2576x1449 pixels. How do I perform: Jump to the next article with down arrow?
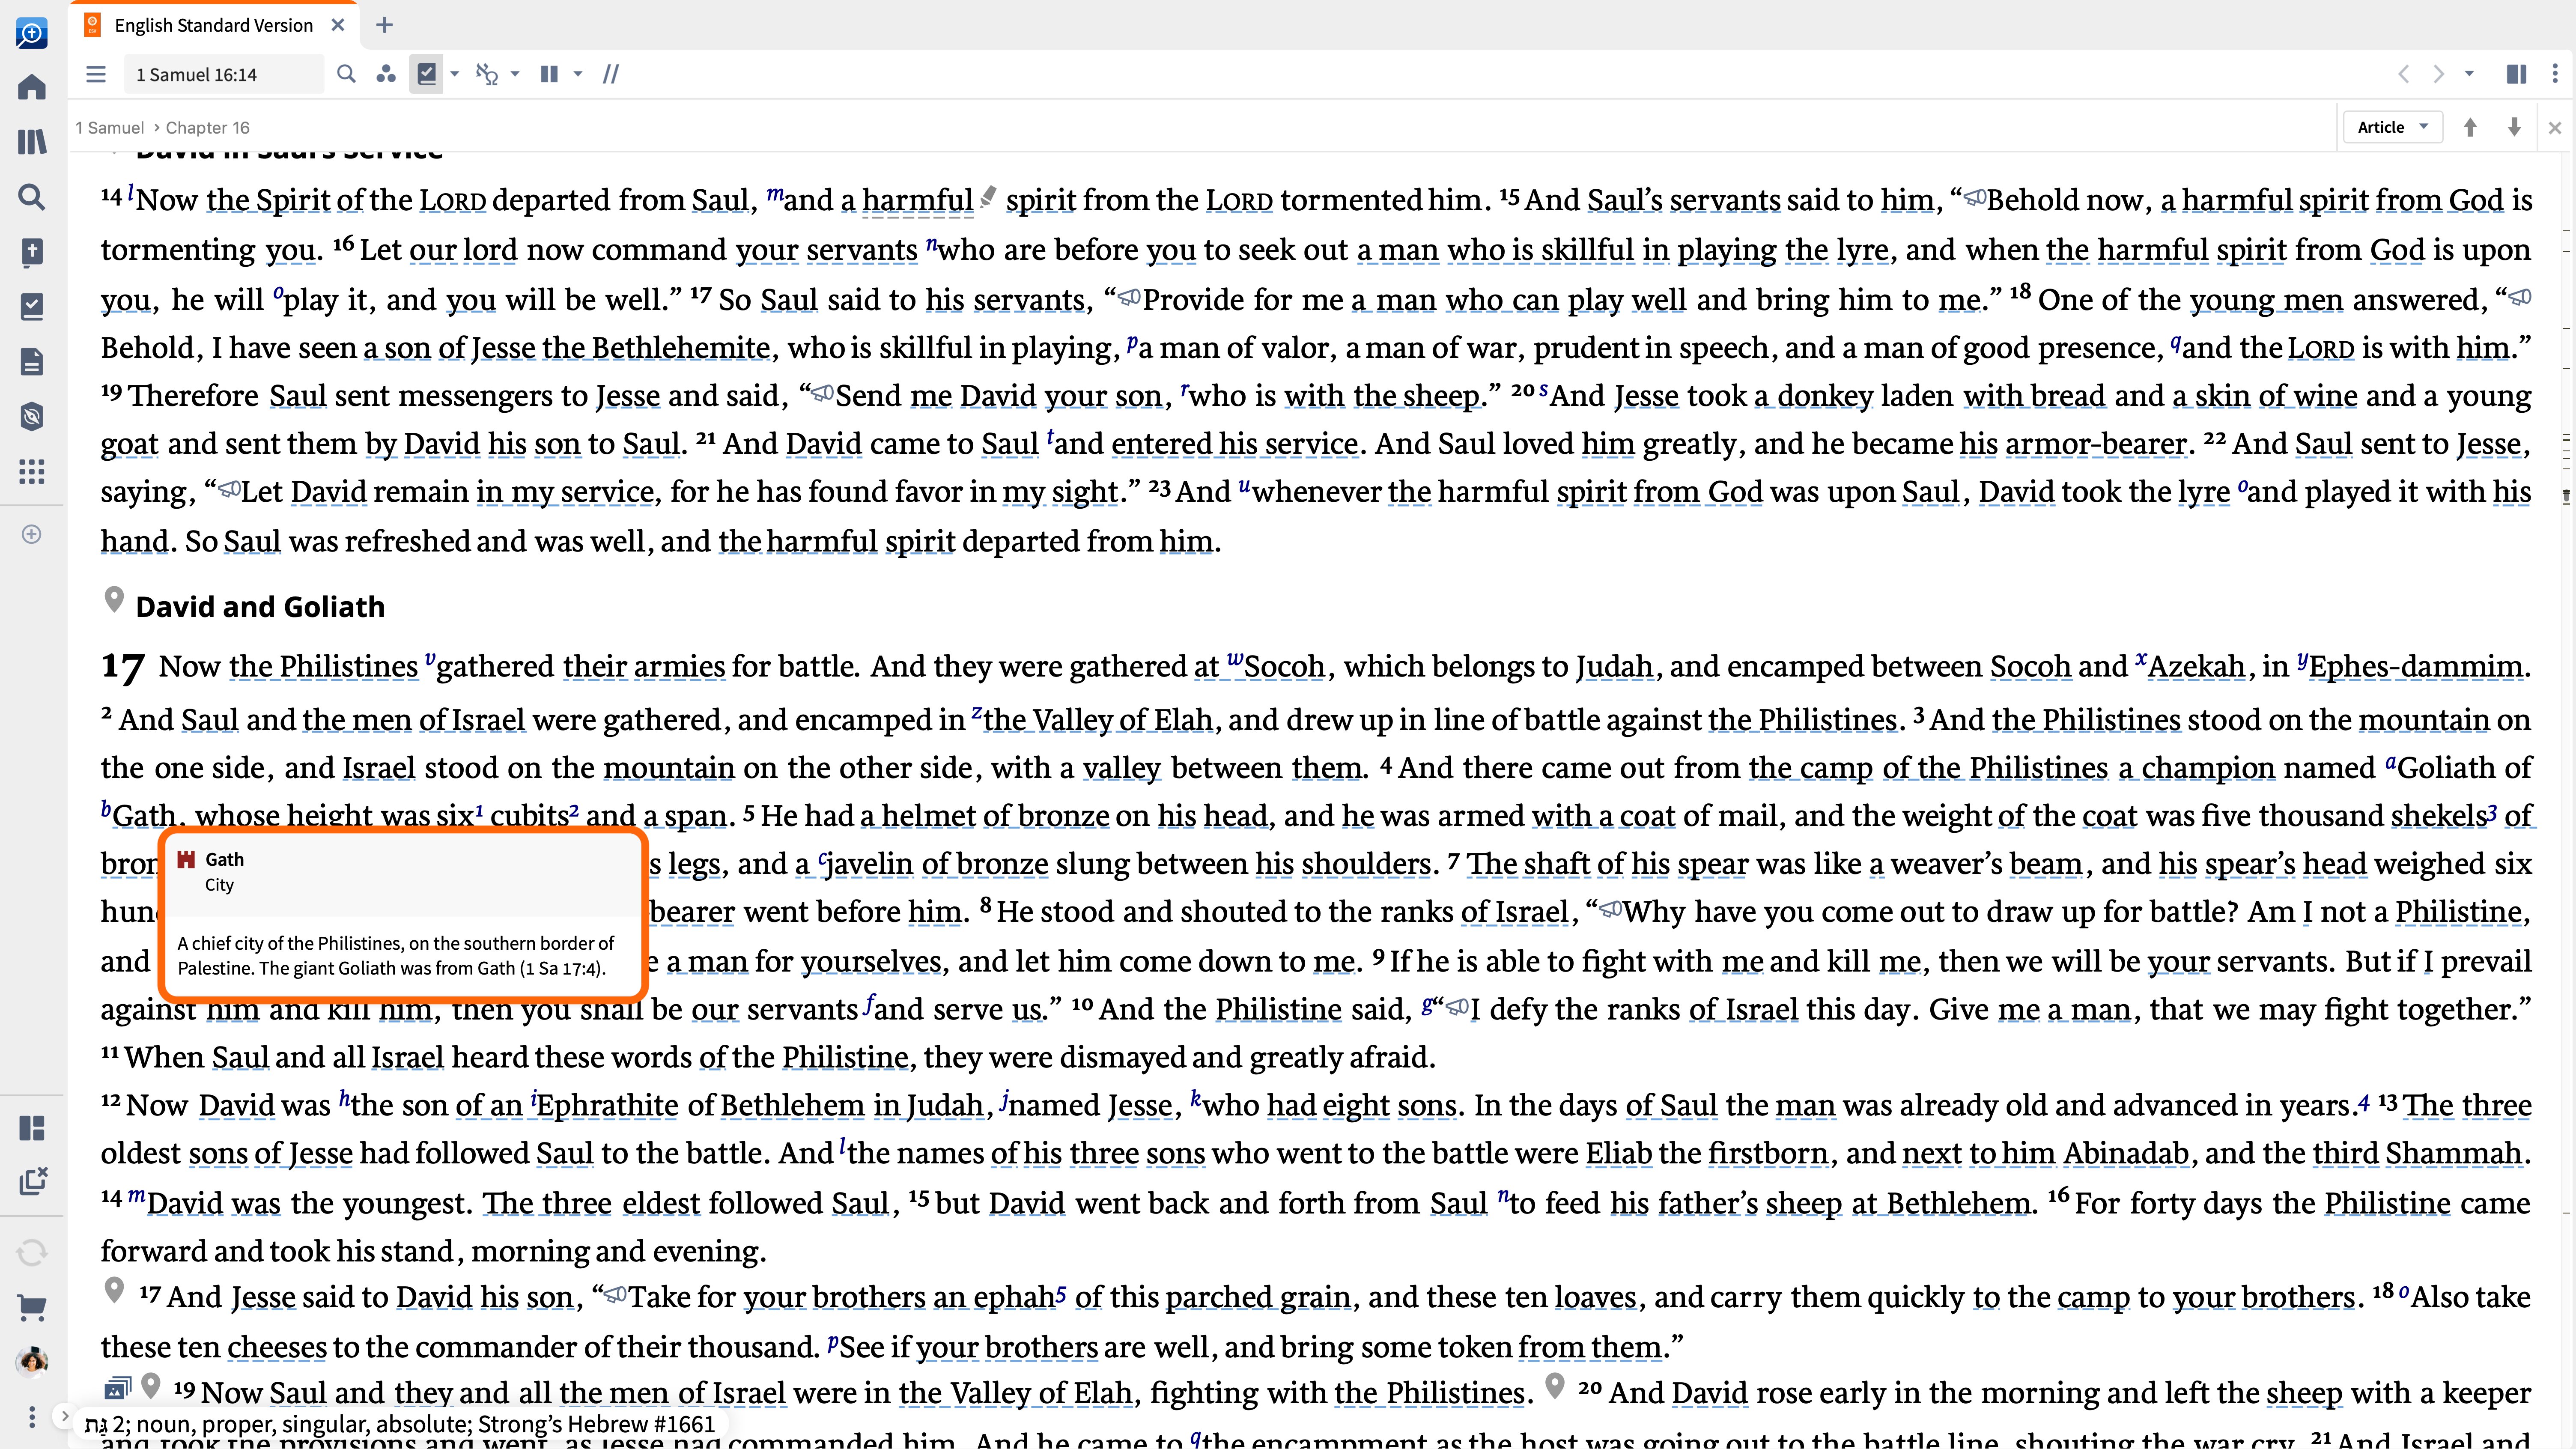[2514, 127]
